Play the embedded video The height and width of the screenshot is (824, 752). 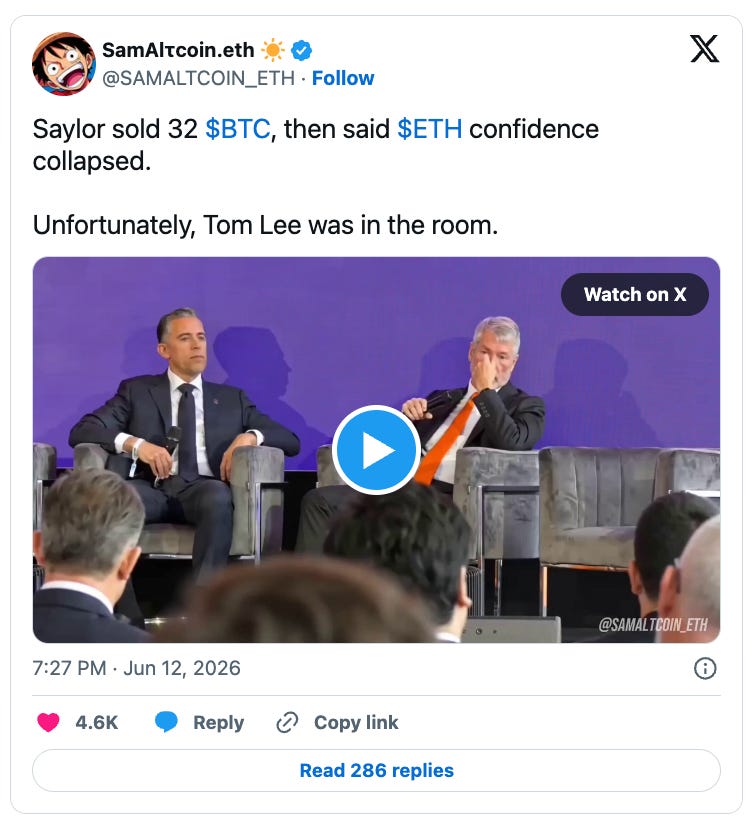pyautogui.click(x=376, y=450)
